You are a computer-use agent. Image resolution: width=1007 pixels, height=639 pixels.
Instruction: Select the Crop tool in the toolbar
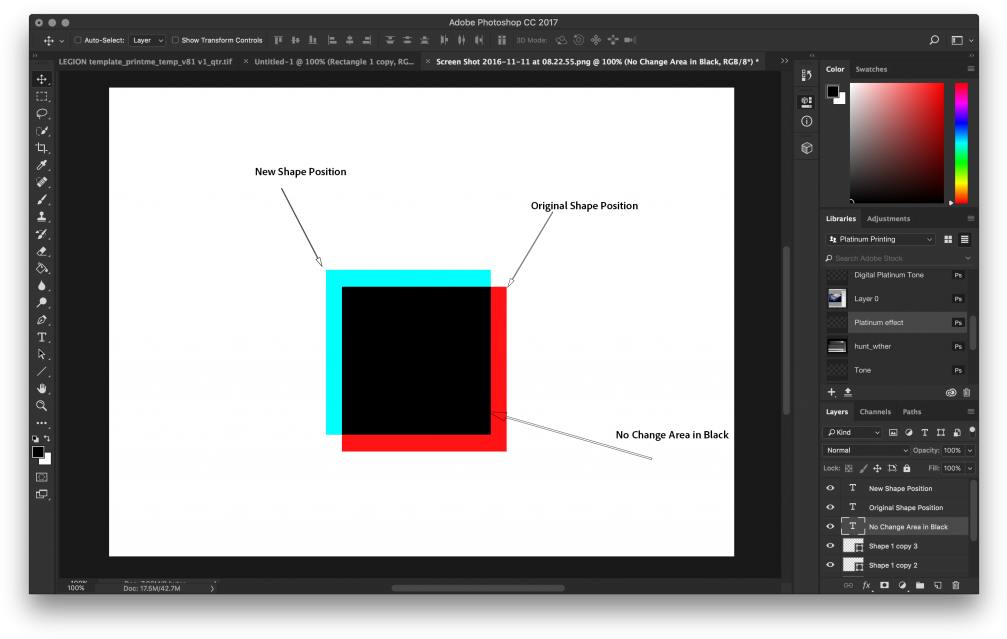(x=42, y=148)
